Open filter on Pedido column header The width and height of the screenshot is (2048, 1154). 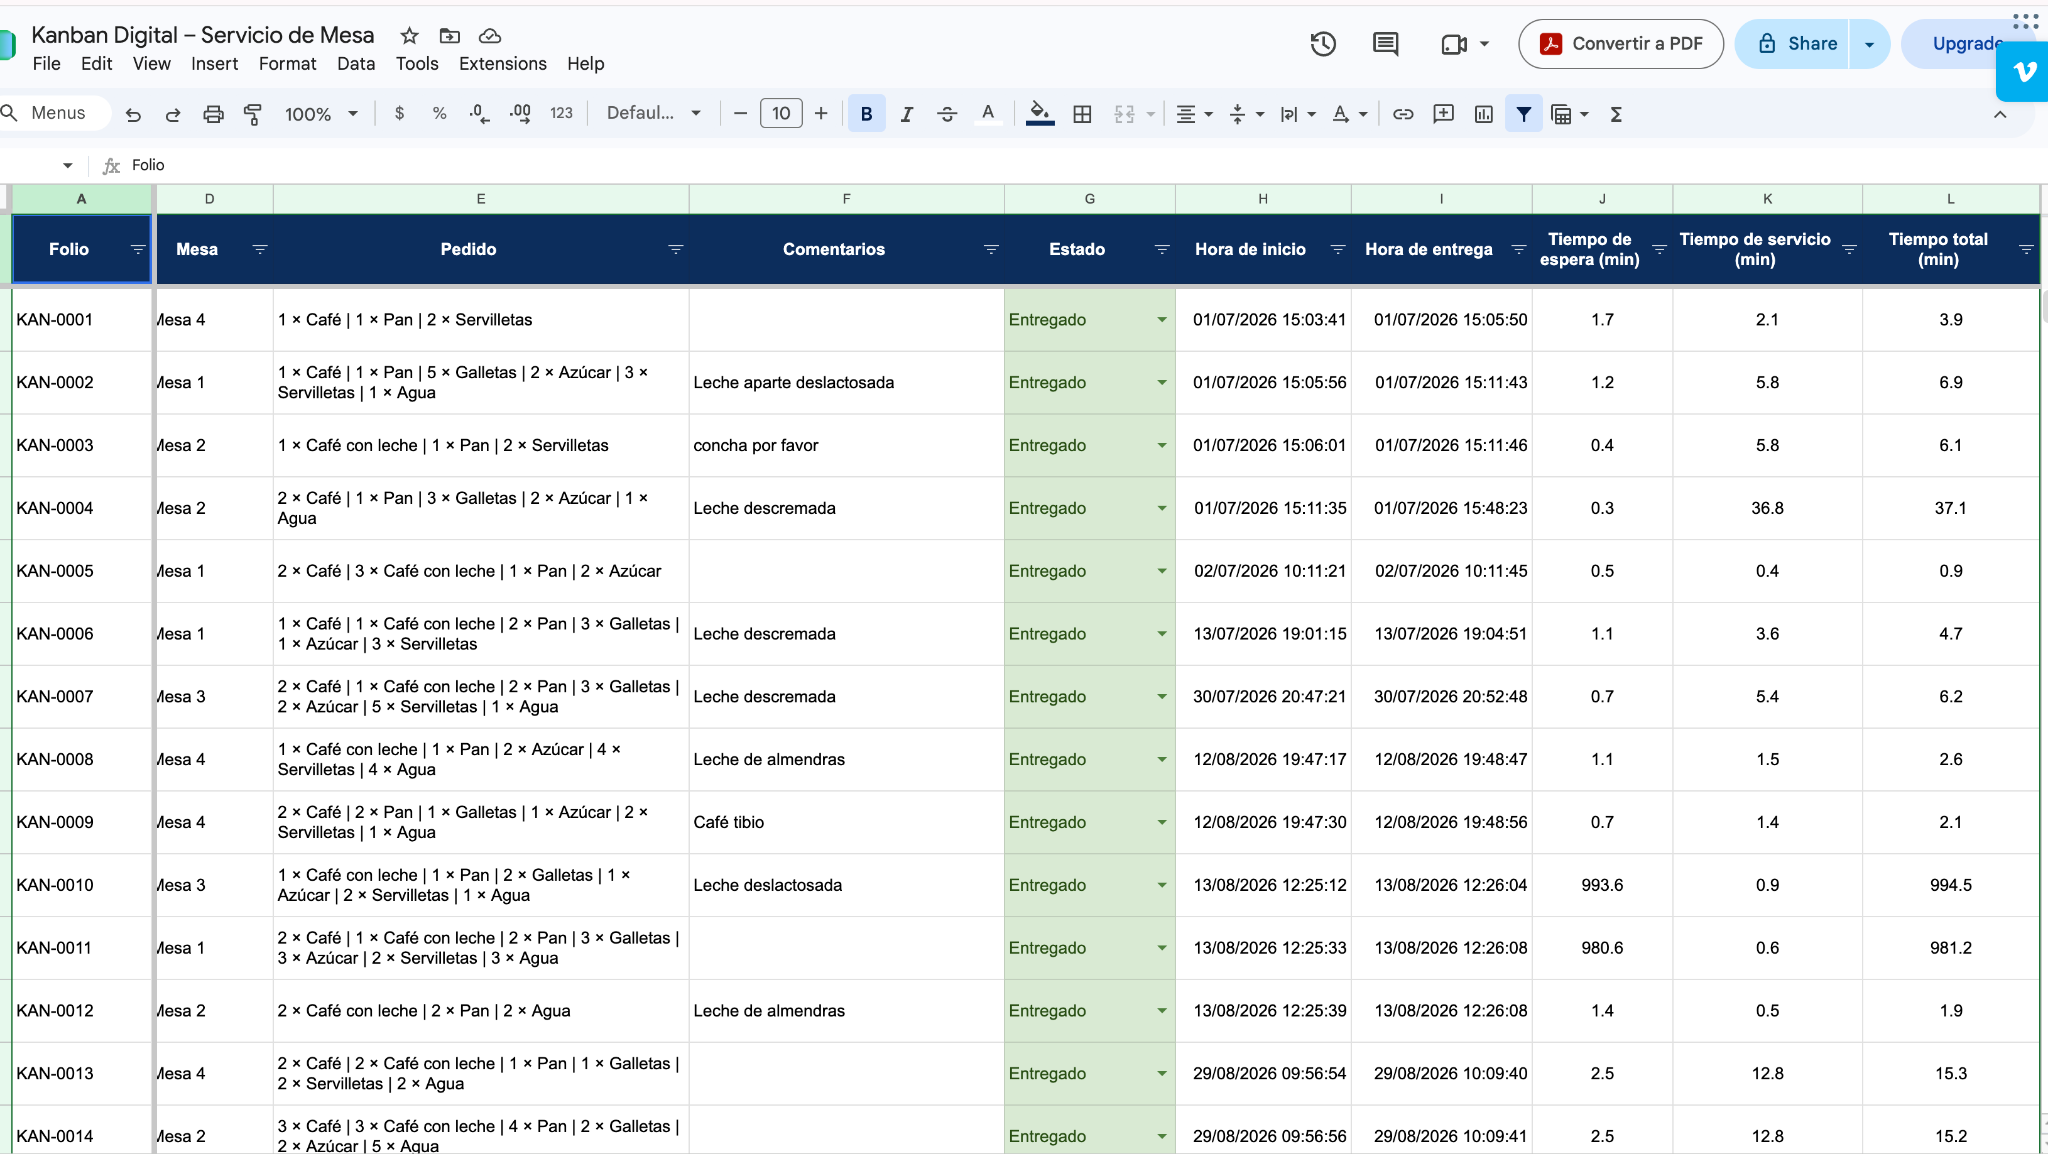pos(675,249)
